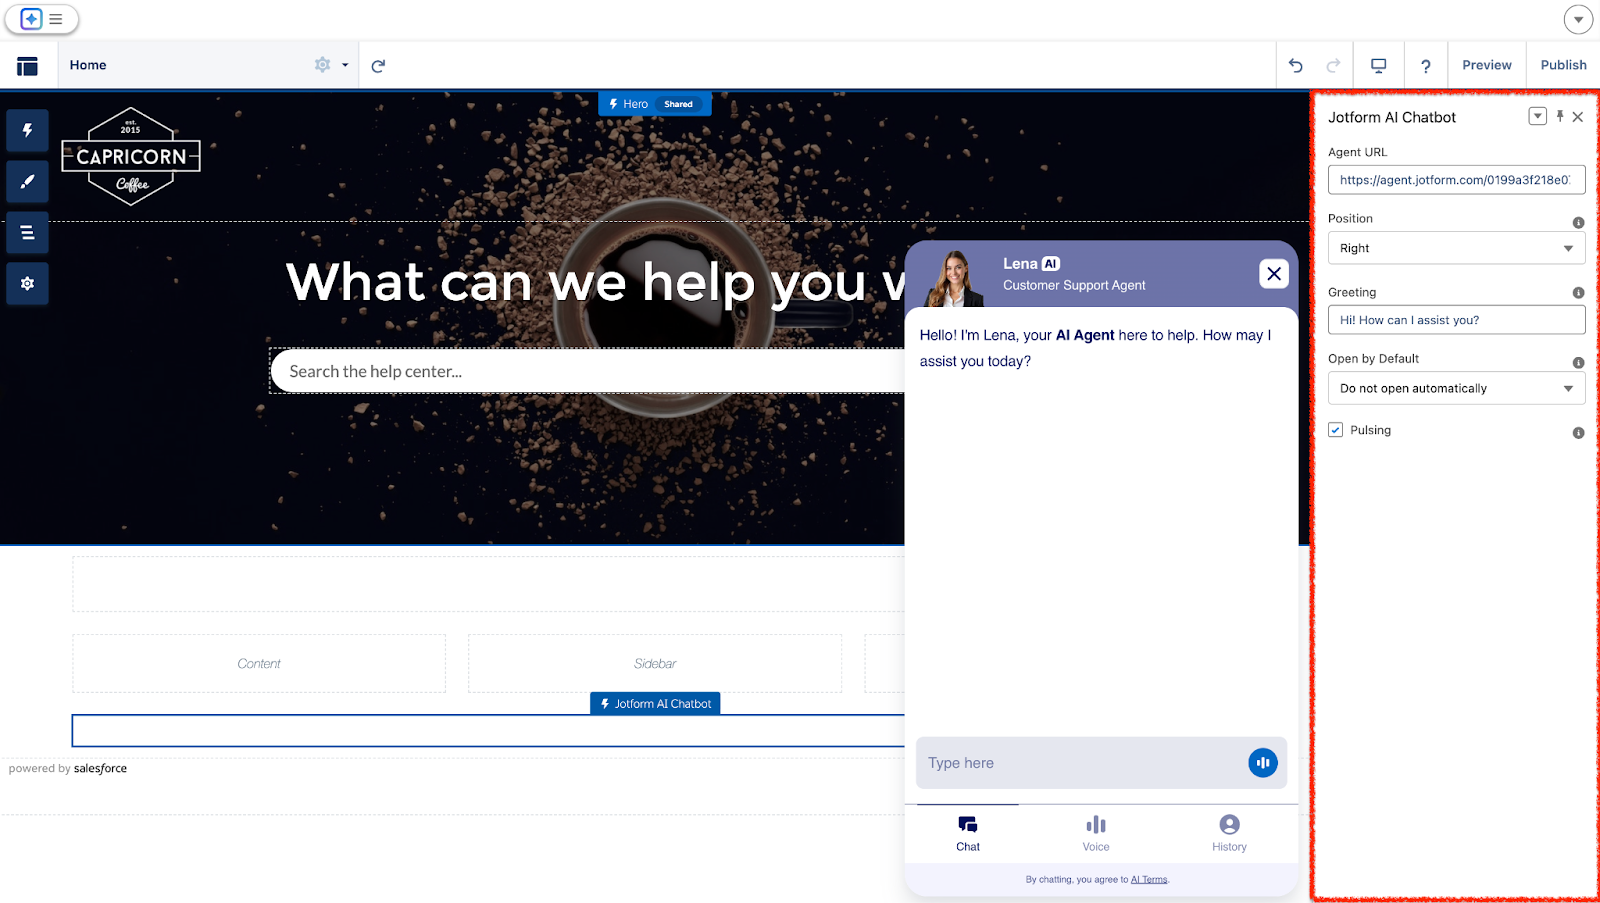Click the help question mark icon
1600x903 pixels.
click(1425, 64)
